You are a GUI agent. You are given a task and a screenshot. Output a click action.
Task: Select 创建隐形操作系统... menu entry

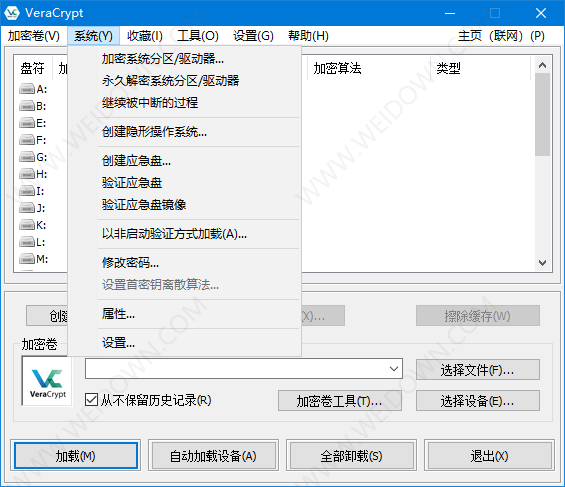click(x=184, y=132)
